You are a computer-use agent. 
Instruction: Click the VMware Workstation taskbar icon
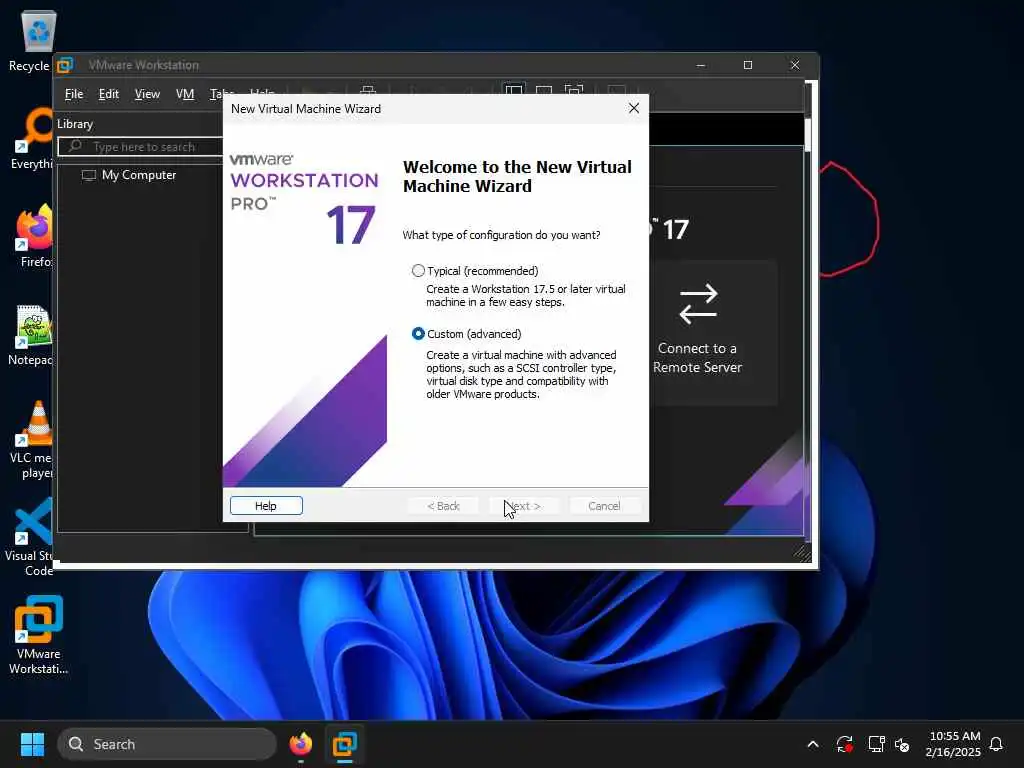click(x=344, y=744)
